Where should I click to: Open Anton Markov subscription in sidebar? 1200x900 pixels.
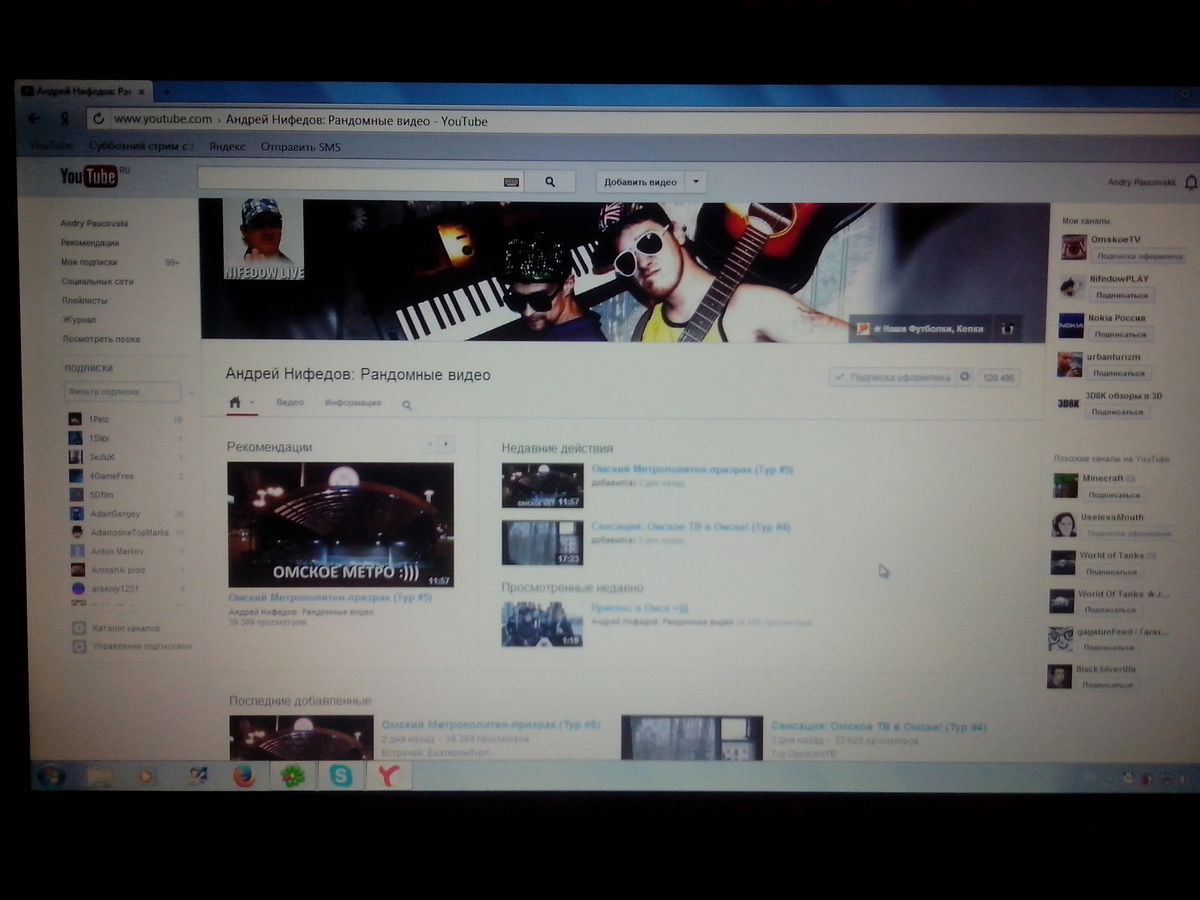coord(115,551)
